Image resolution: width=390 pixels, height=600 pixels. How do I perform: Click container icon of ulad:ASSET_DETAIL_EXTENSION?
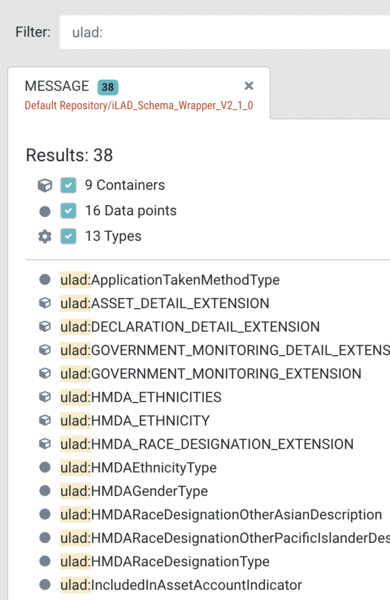[x=45, y=303]
